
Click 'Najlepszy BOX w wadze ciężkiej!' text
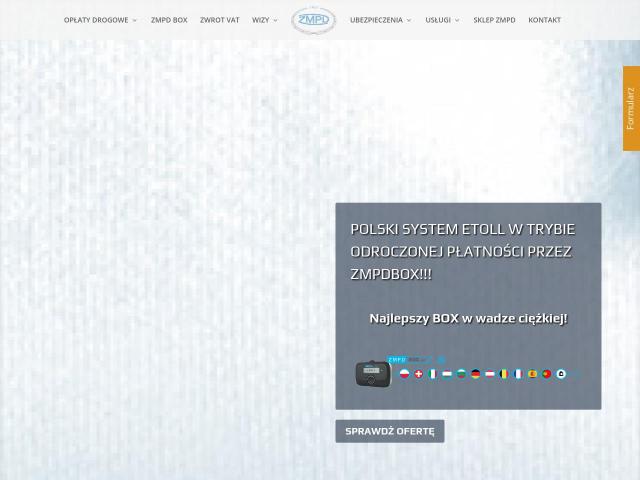468,318
